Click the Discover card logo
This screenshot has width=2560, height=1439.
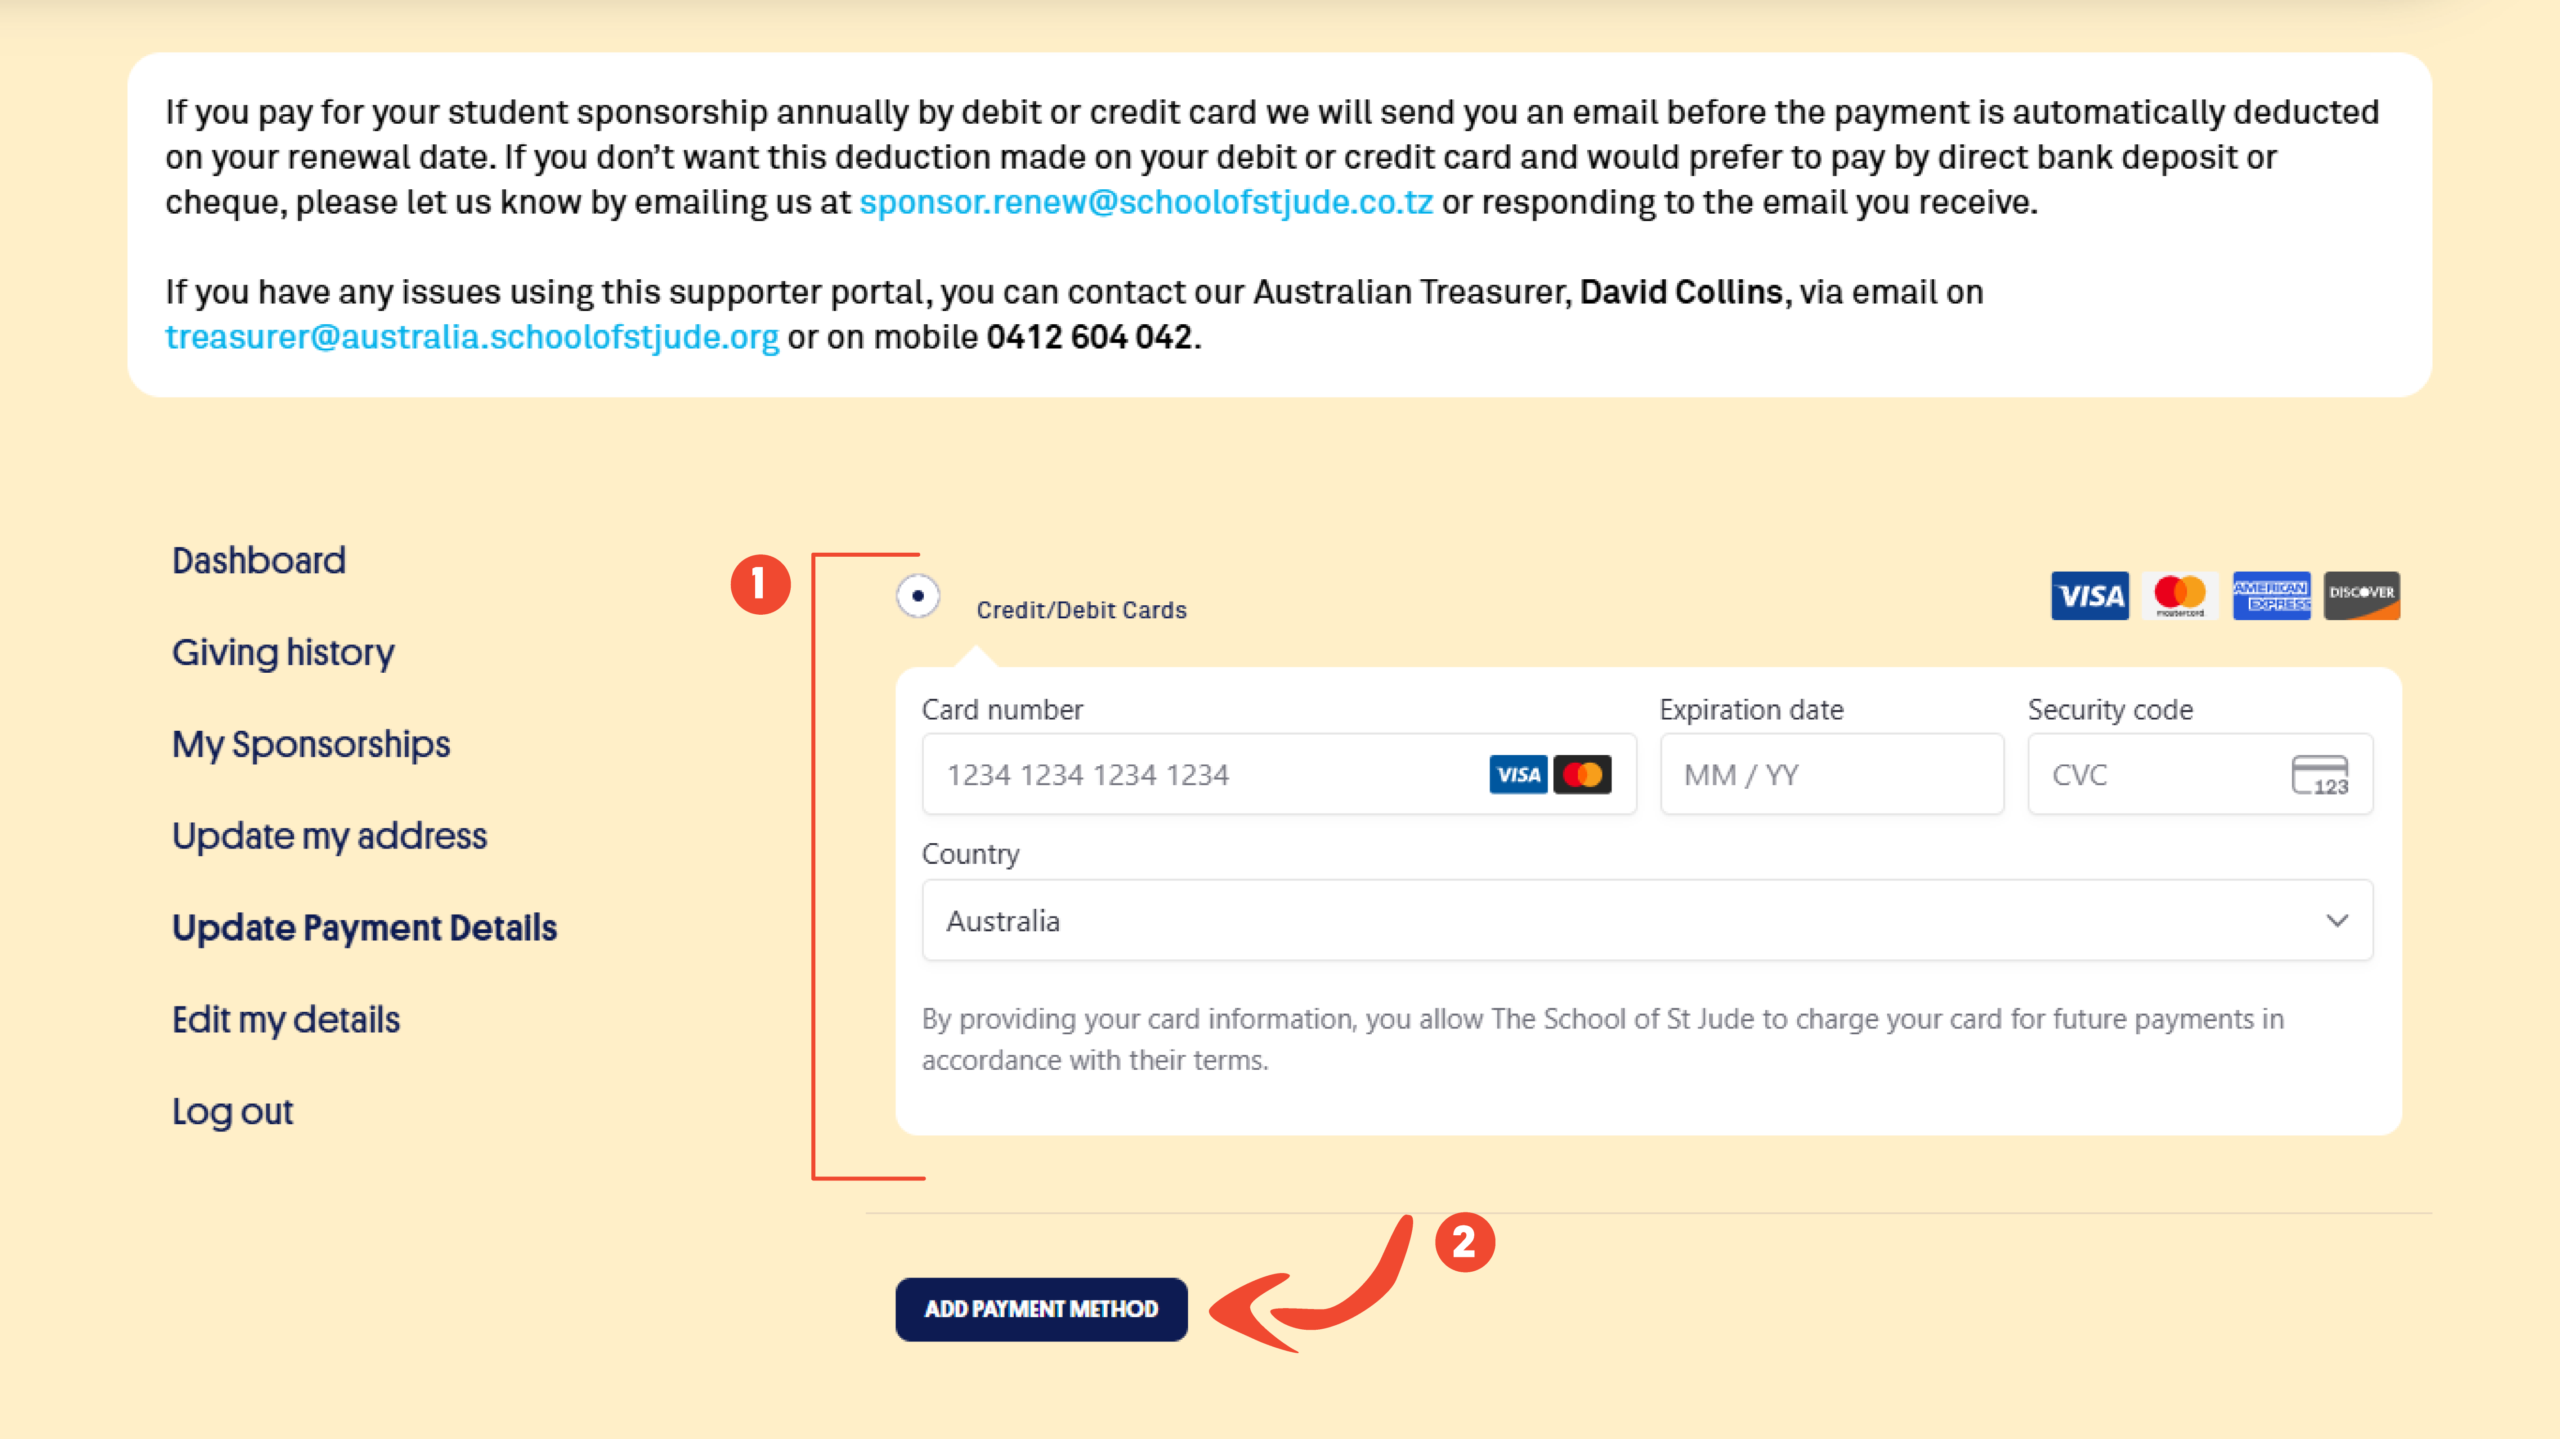(2361, 596)
